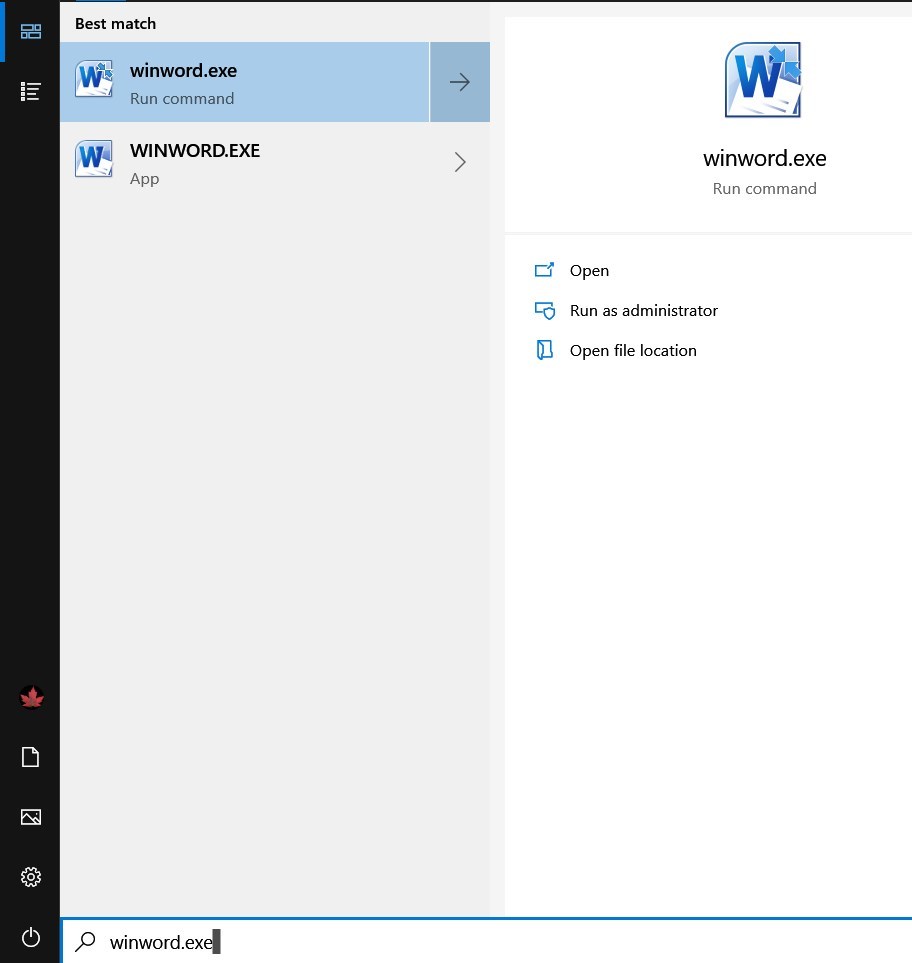The width and height of the screenshot is (912, 963).
Task: Choose Open file location
Action: [x=633, y=351]
